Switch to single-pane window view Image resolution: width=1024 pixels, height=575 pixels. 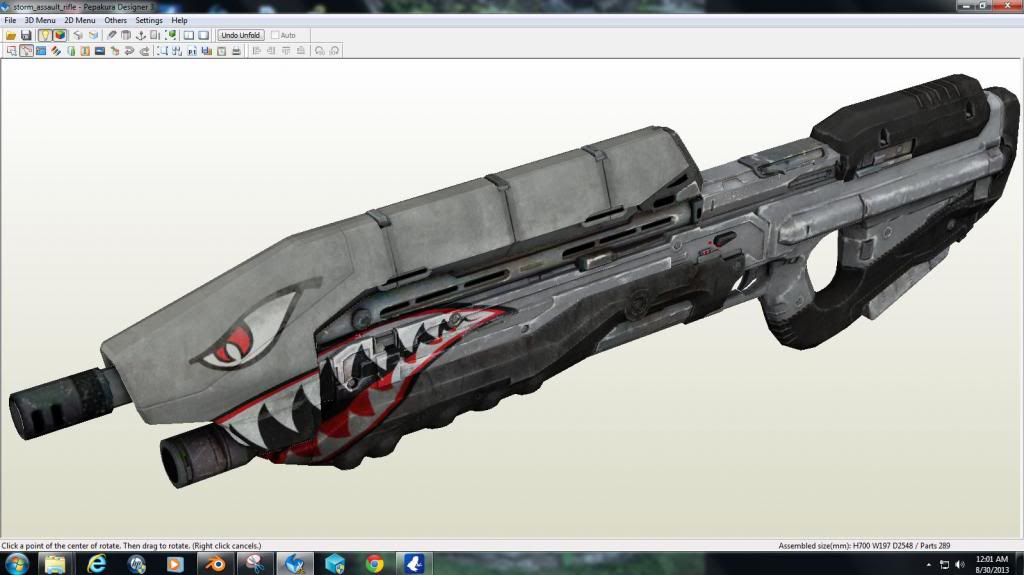(204, 35)
